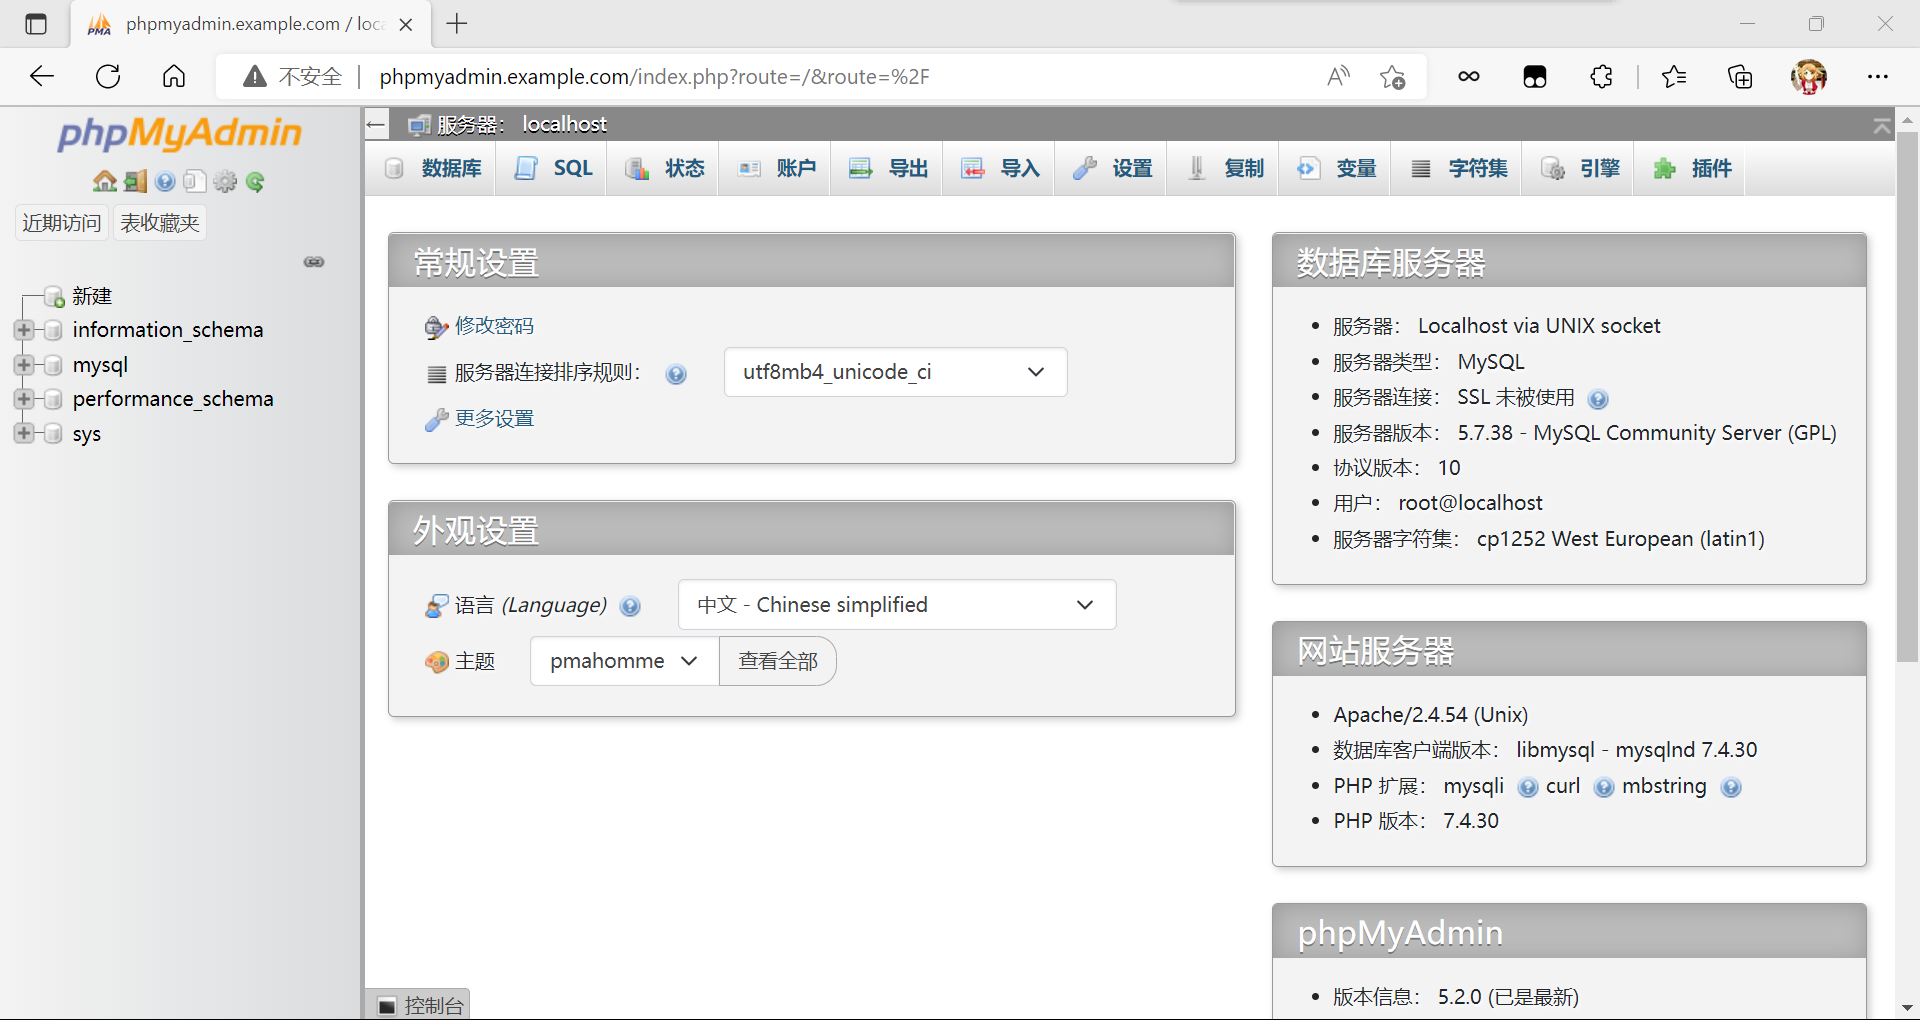
Task: Open the utf8mb4_unicode_ci collation dropdown
Action: coord(895,372)
